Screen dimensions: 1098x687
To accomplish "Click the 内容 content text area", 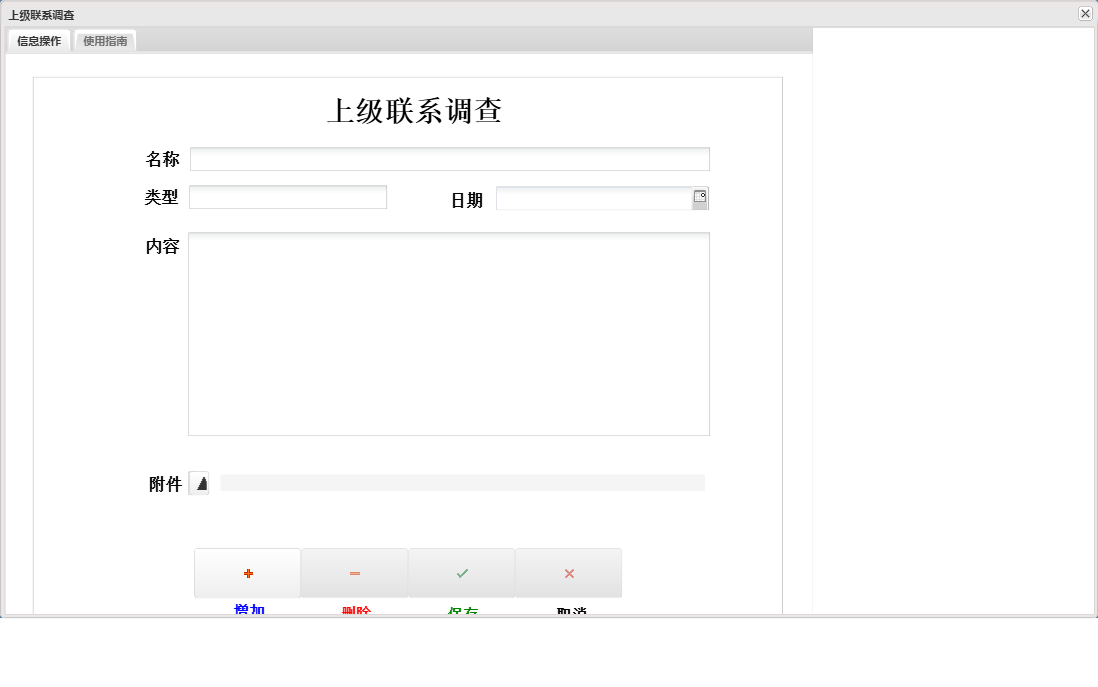I will coord(449,333).
